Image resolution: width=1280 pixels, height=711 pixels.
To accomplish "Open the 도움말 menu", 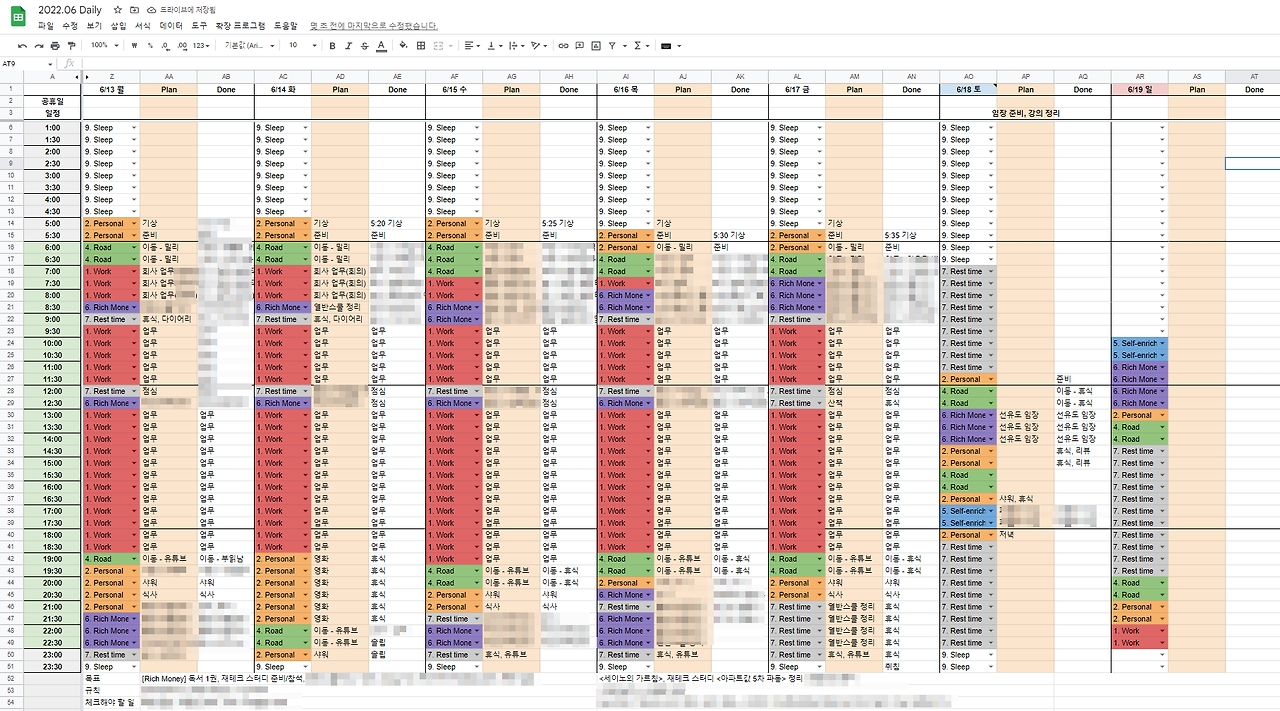I will tap(286, 25).
